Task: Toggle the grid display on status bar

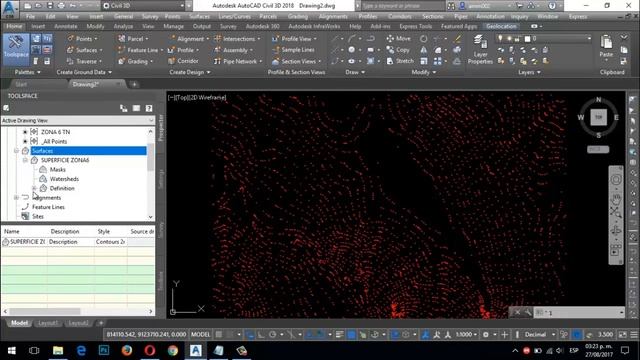Action: tap(219, 334)
